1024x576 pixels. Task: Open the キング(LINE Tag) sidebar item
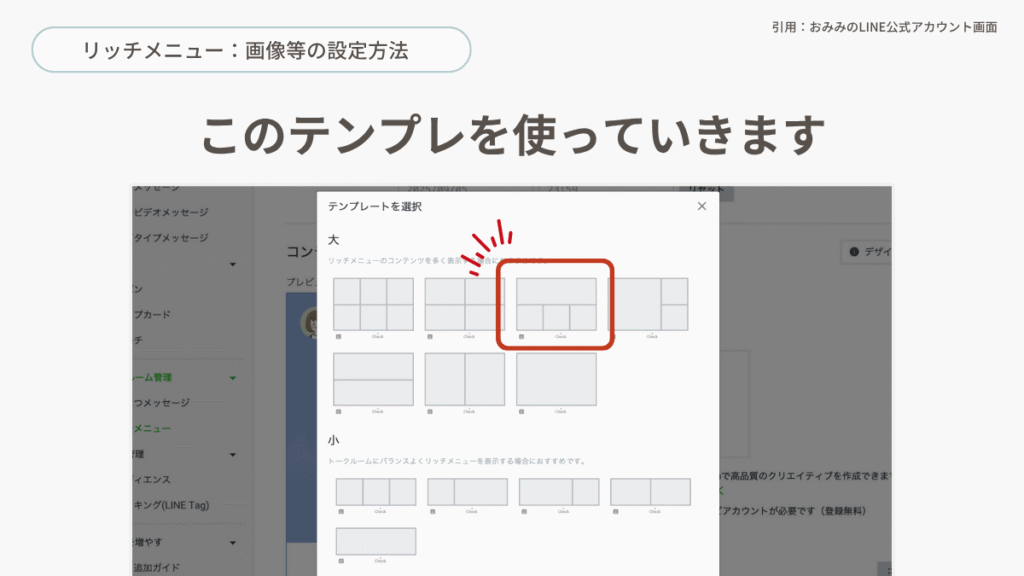(171, 505)
